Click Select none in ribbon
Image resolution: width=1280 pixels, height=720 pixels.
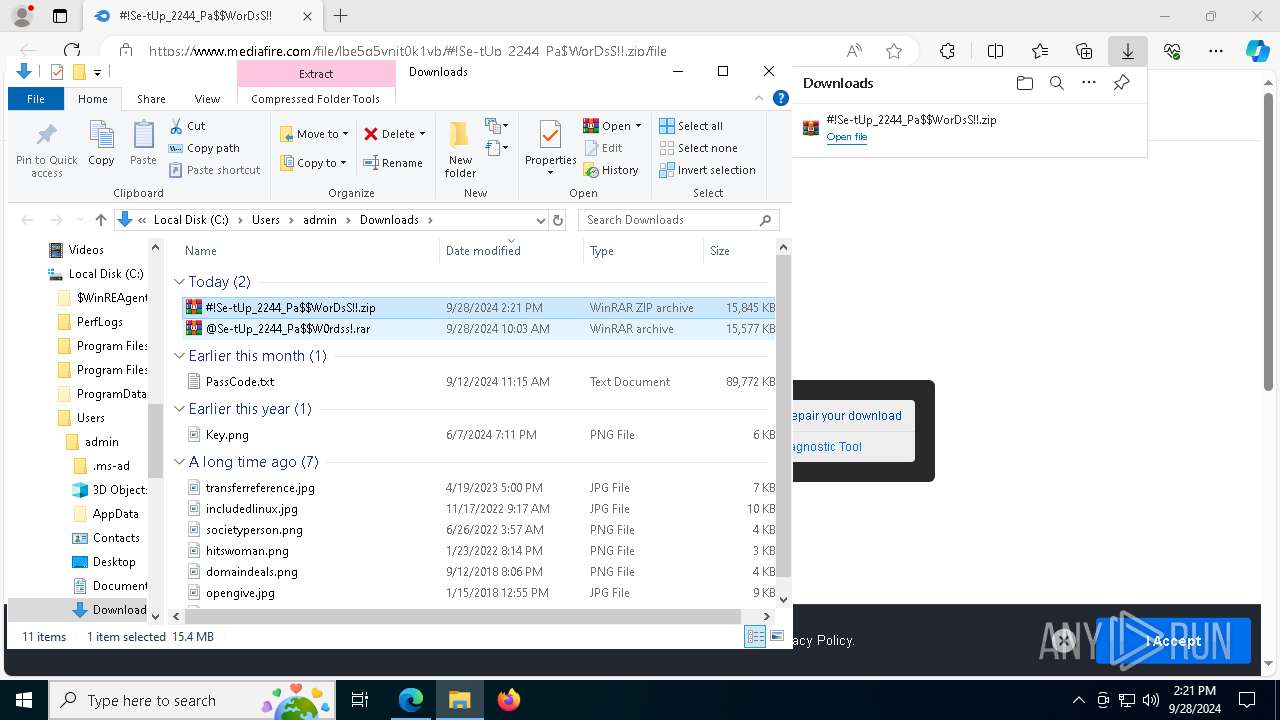tap(698, 148)
